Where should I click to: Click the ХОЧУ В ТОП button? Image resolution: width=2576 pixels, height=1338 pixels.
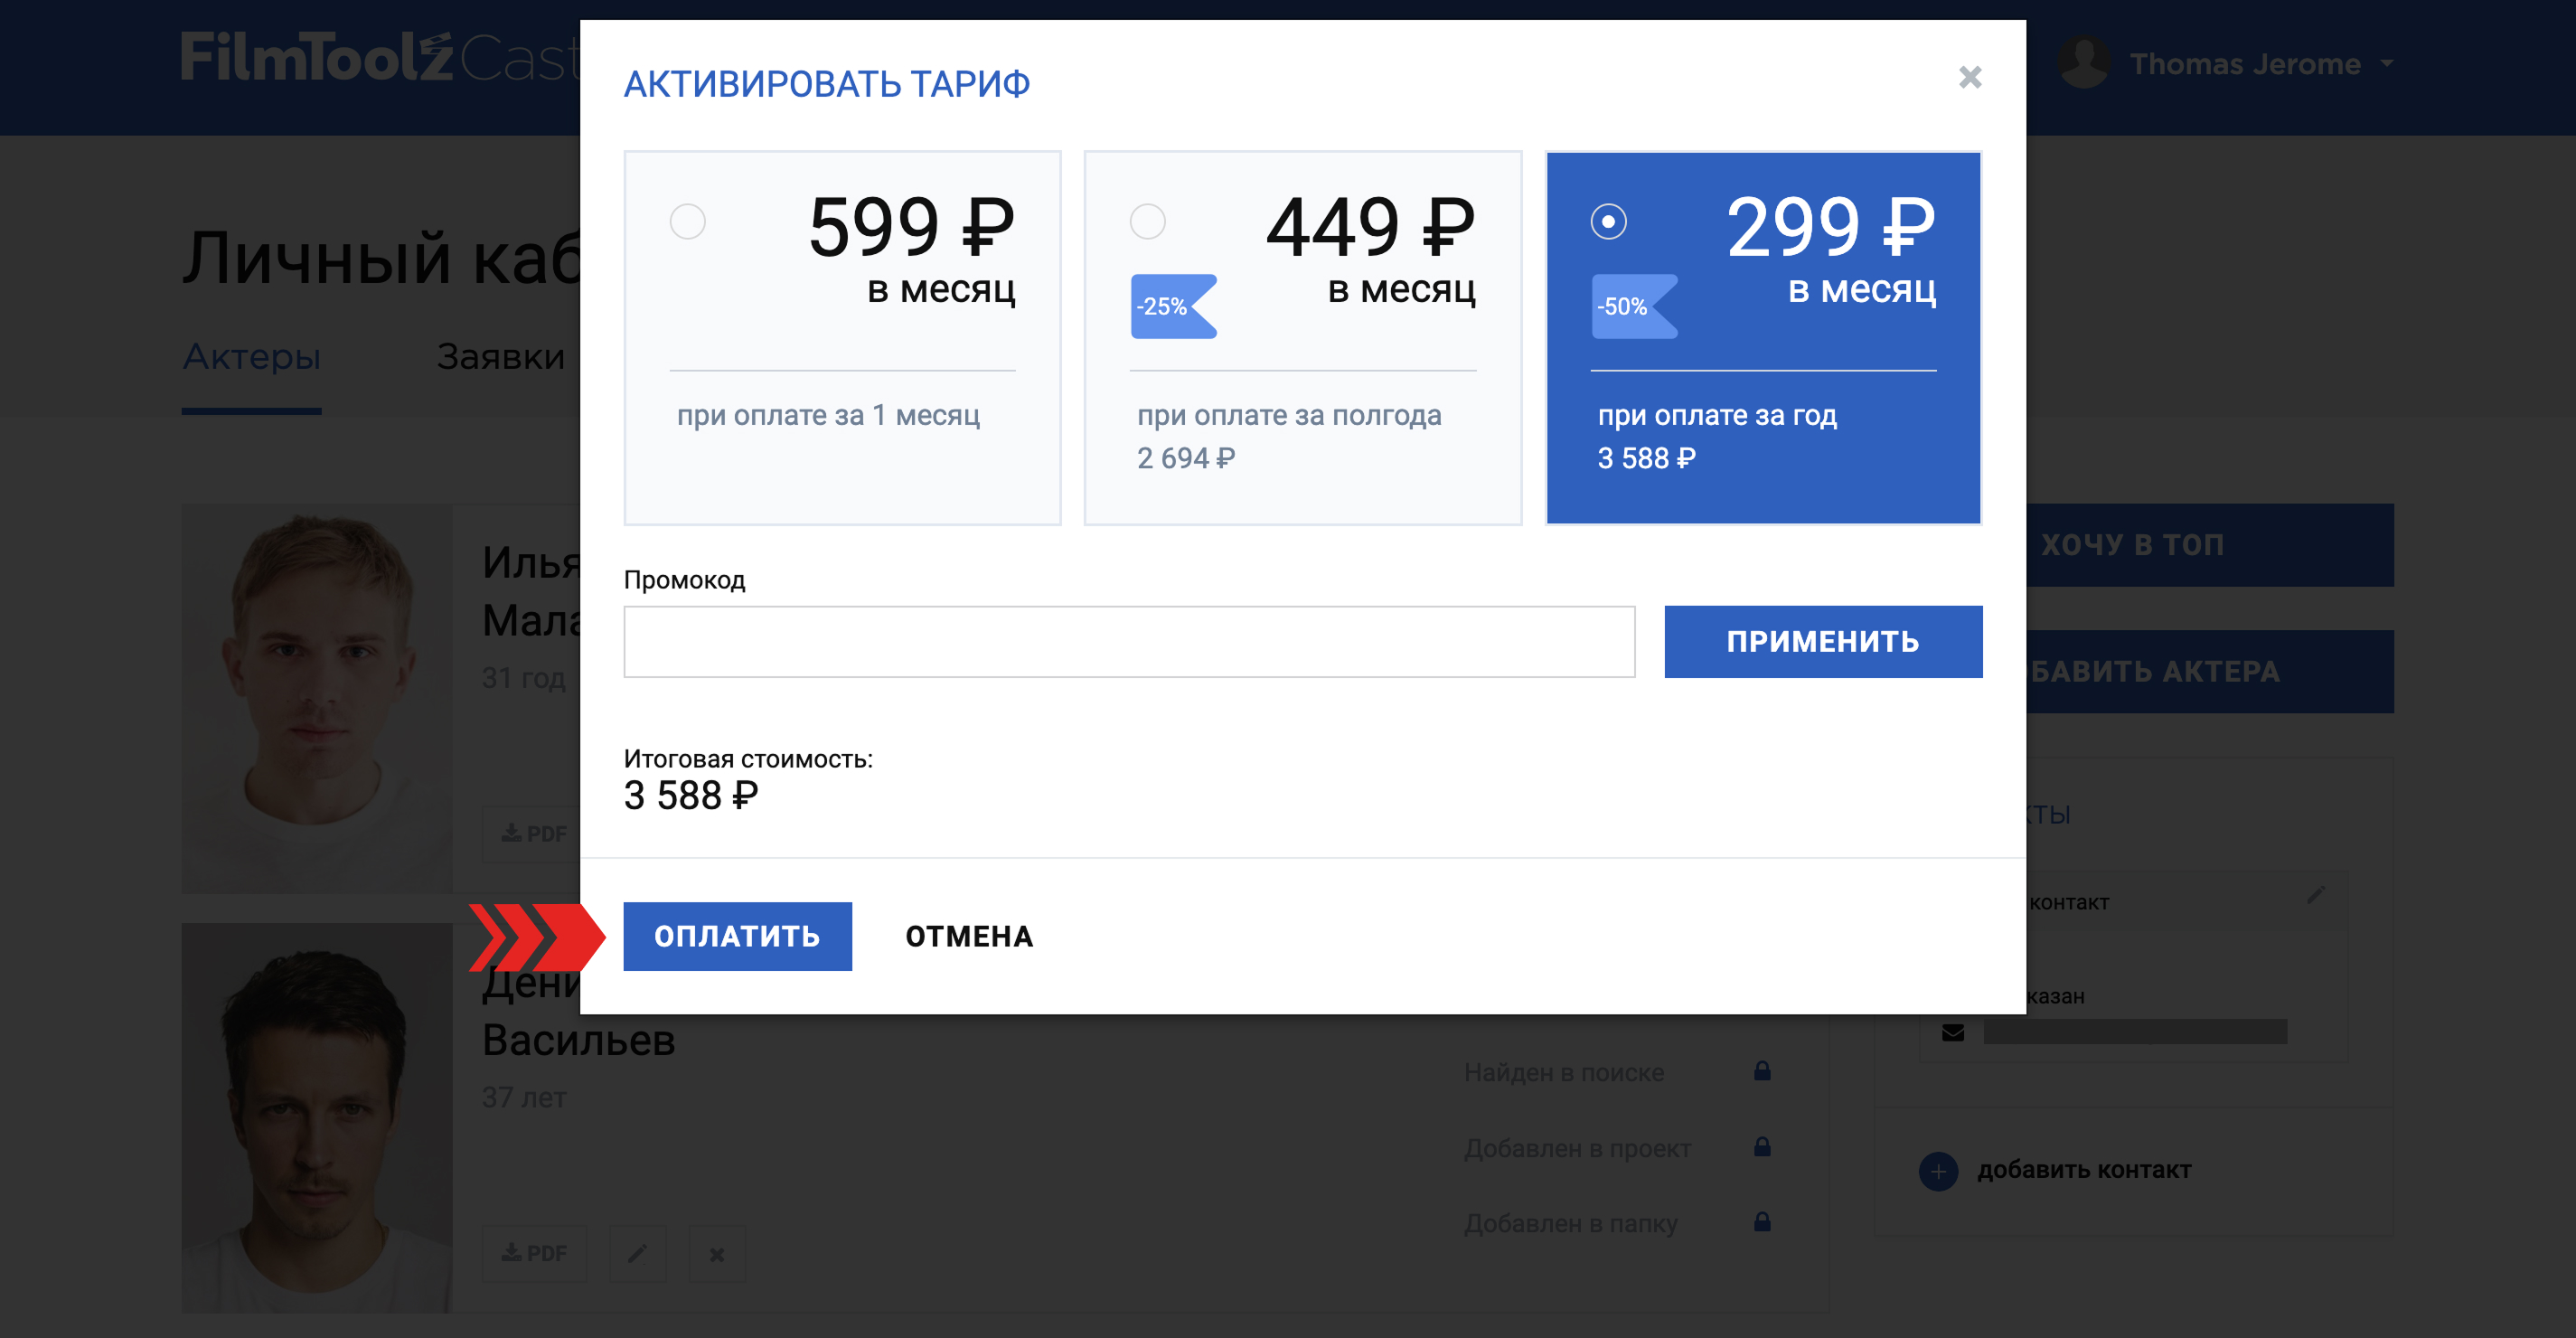coord(2210,545)
